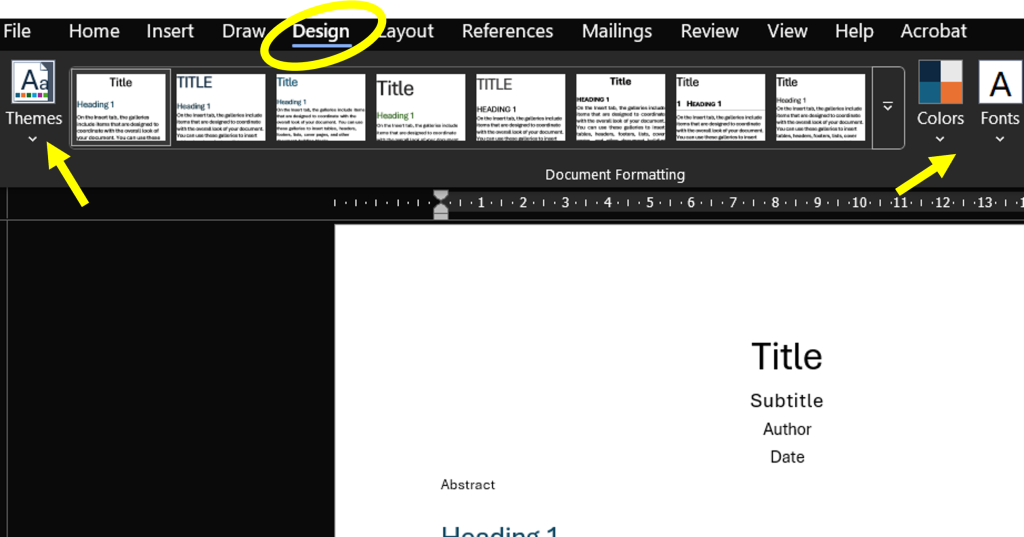Switch to the Insert tab
Viewport: 1024px width, 537px height.
point(170,31)
